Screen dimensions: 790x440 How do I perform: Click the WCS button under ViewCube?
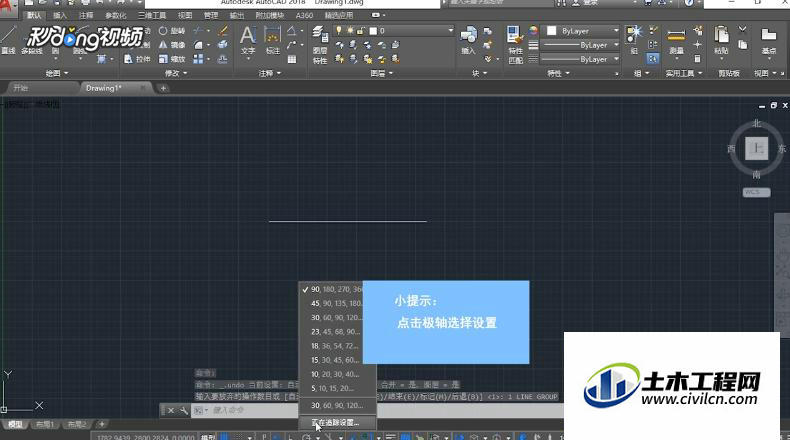click(x=756, y=192)
